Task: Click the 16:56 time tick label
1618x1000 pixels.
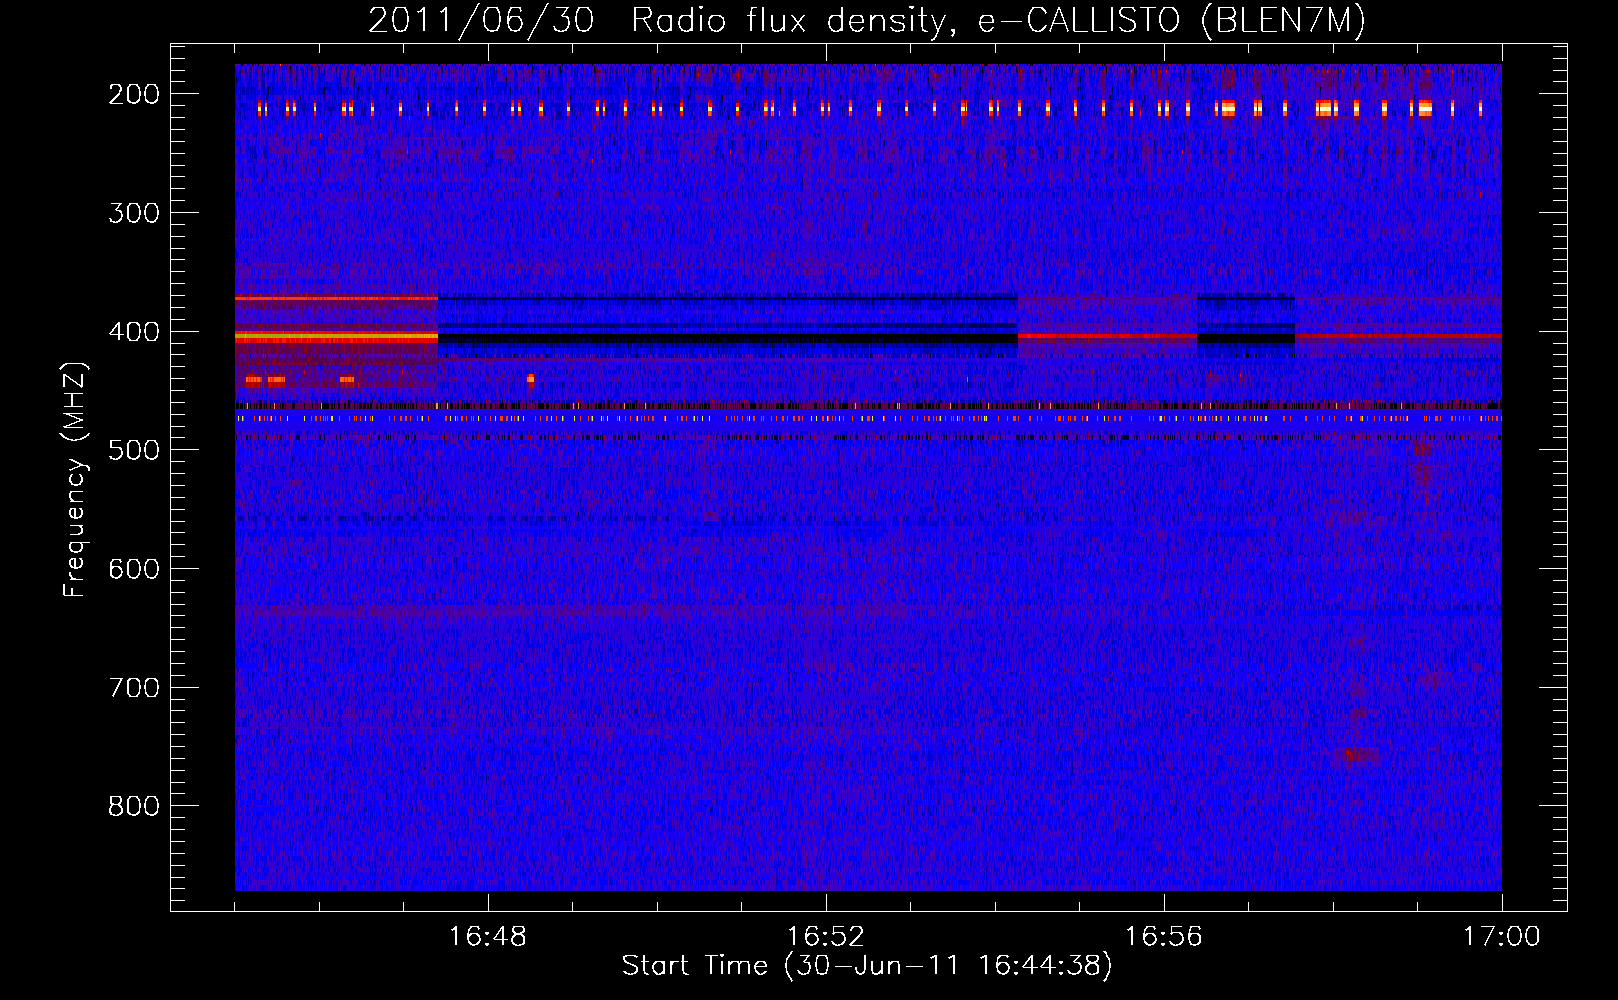Action: [x=1163, y=937]
